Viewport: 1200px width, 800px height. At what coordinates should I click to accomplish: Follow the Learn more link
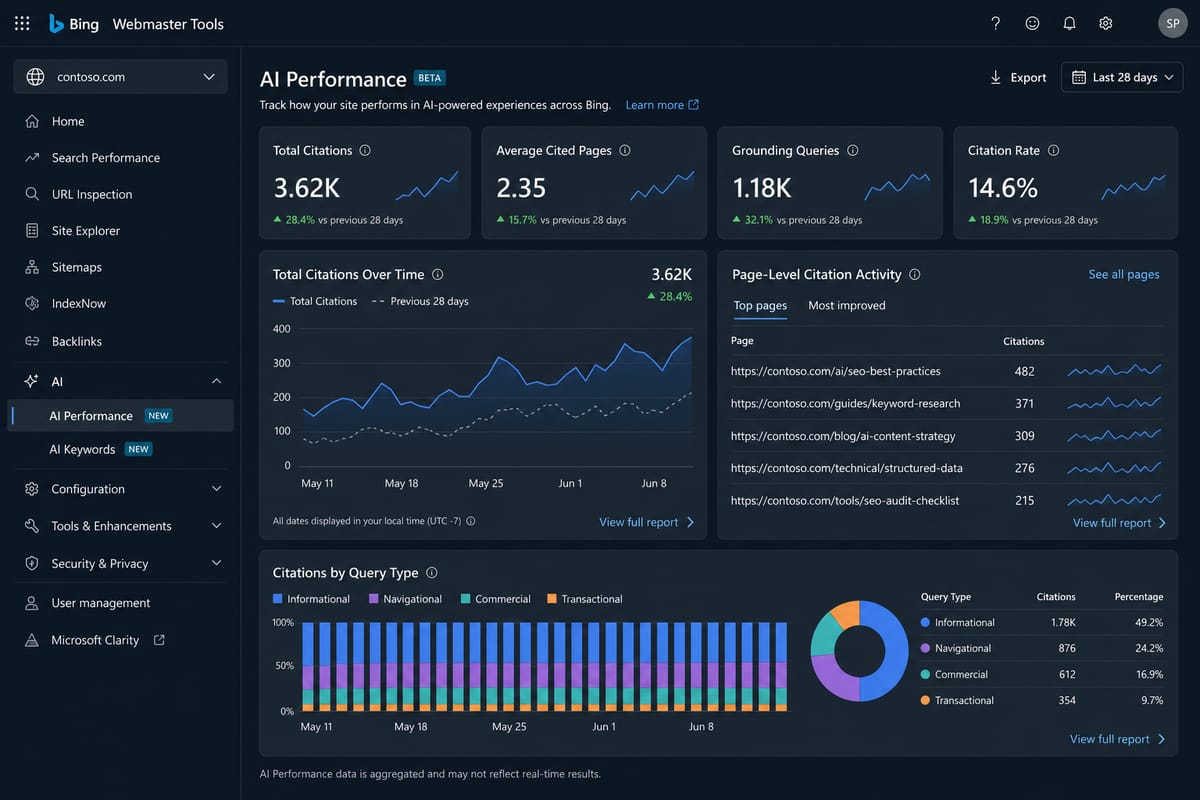coord(662,105)
